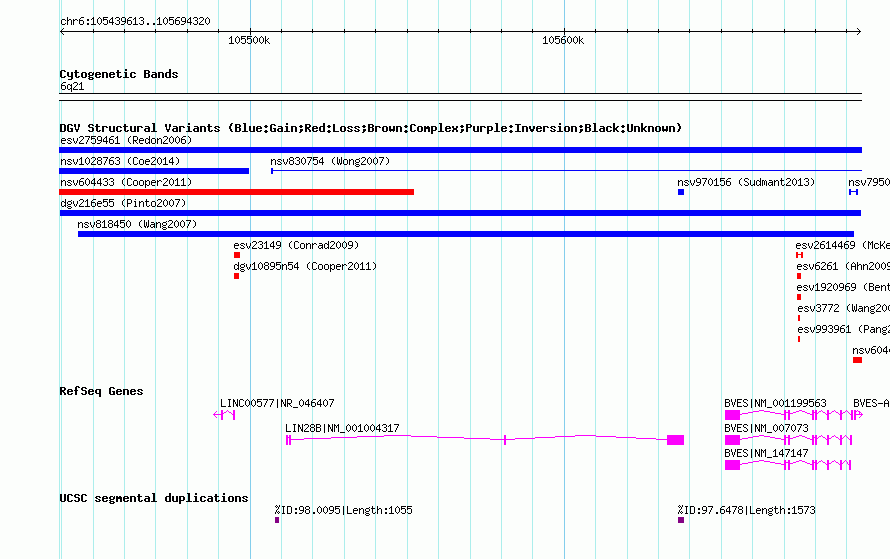890x559 pixels.
Task: Click the segmental duplication %ID:97.6478 purple box
Action: coord(681,520)
